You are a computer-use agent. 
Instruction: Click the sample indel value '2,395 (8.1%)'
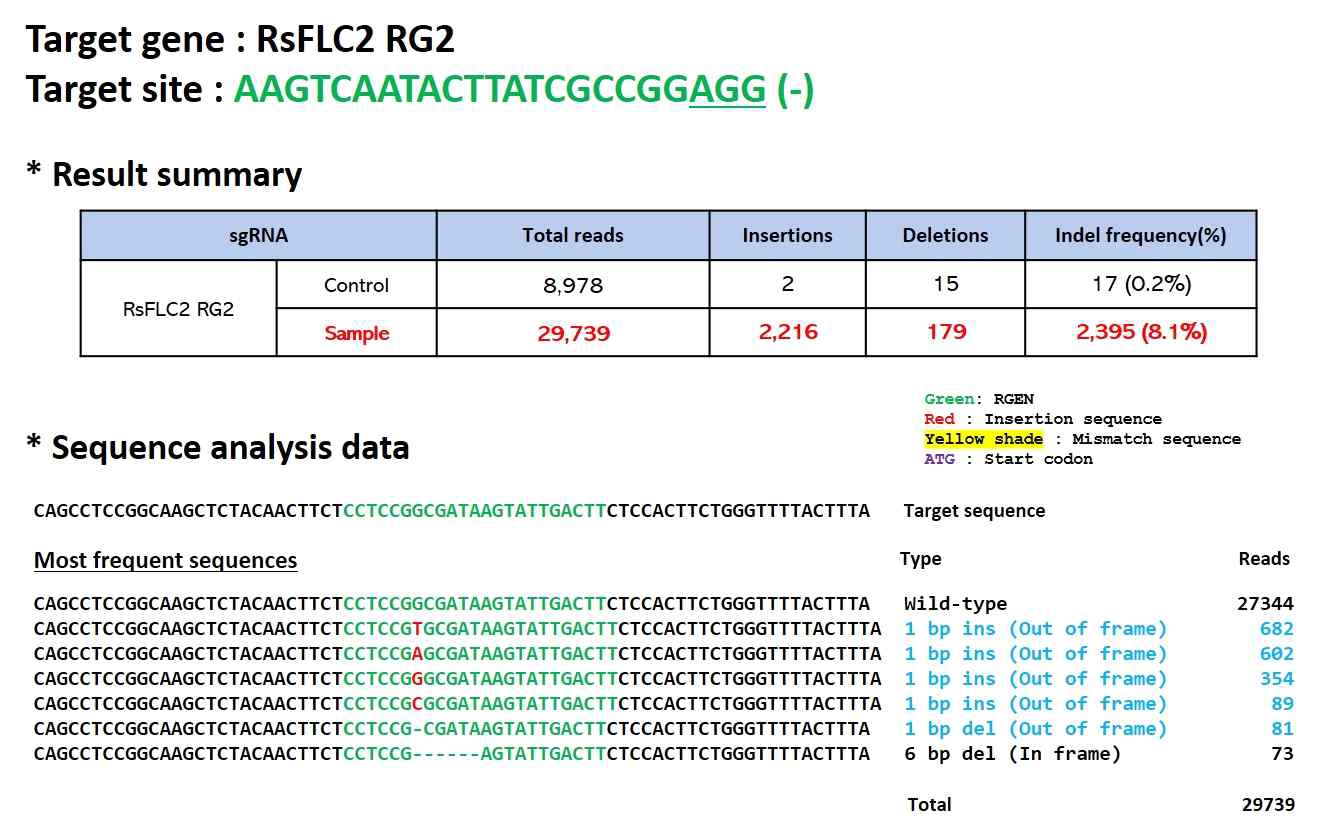1141,332
